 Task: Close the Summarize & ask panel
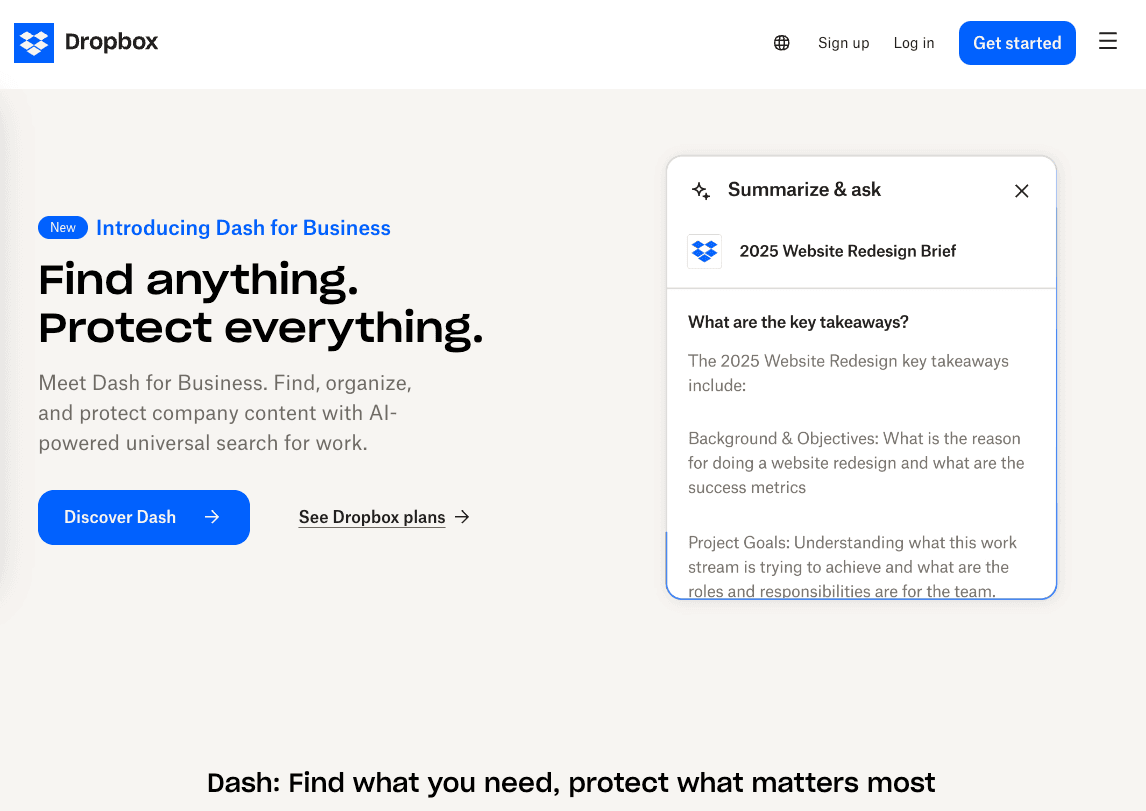[1021, 191]
